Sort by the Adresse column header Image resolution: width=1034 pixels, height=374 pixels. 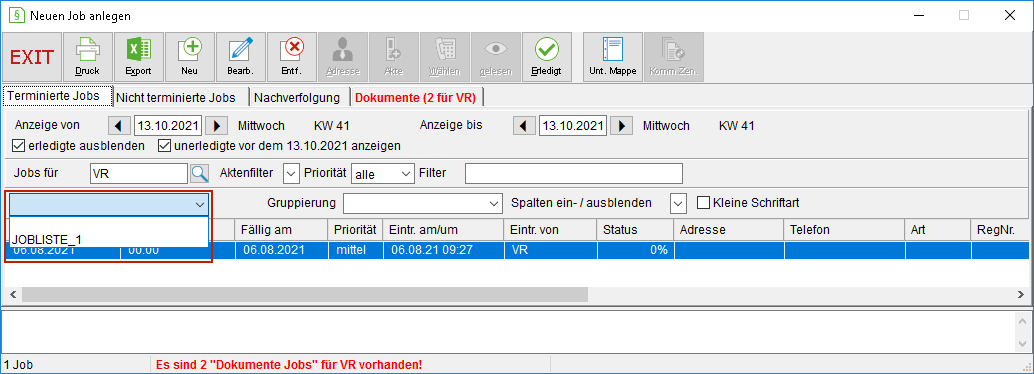click(x=729, y=230)
